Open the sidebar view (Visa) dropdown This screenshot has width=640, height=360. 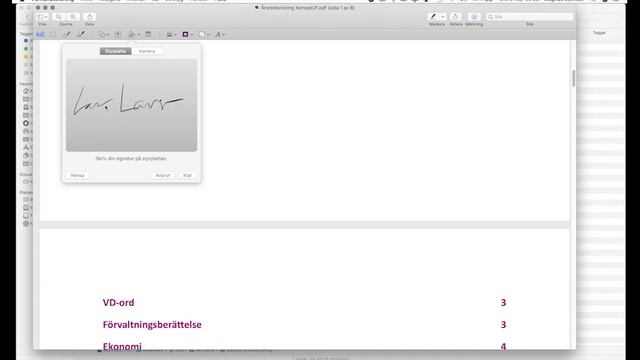pyautogui.click(x=42, y=17)
